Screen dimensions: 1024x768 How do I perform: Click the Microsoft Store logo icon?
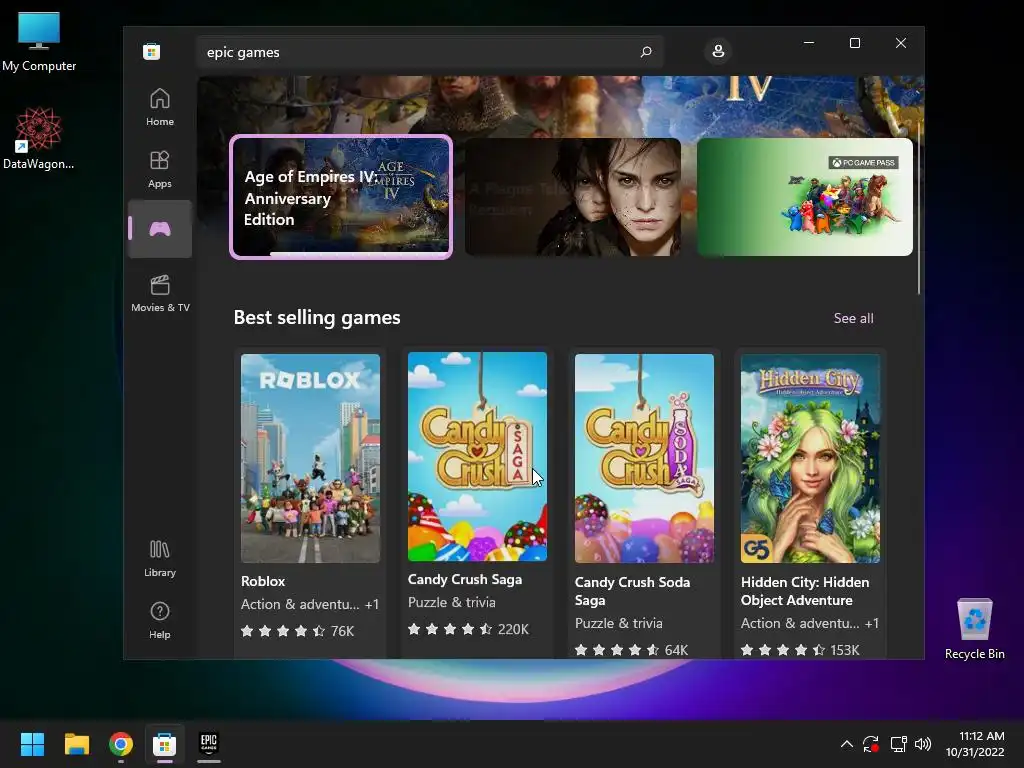tap(152, 52)
